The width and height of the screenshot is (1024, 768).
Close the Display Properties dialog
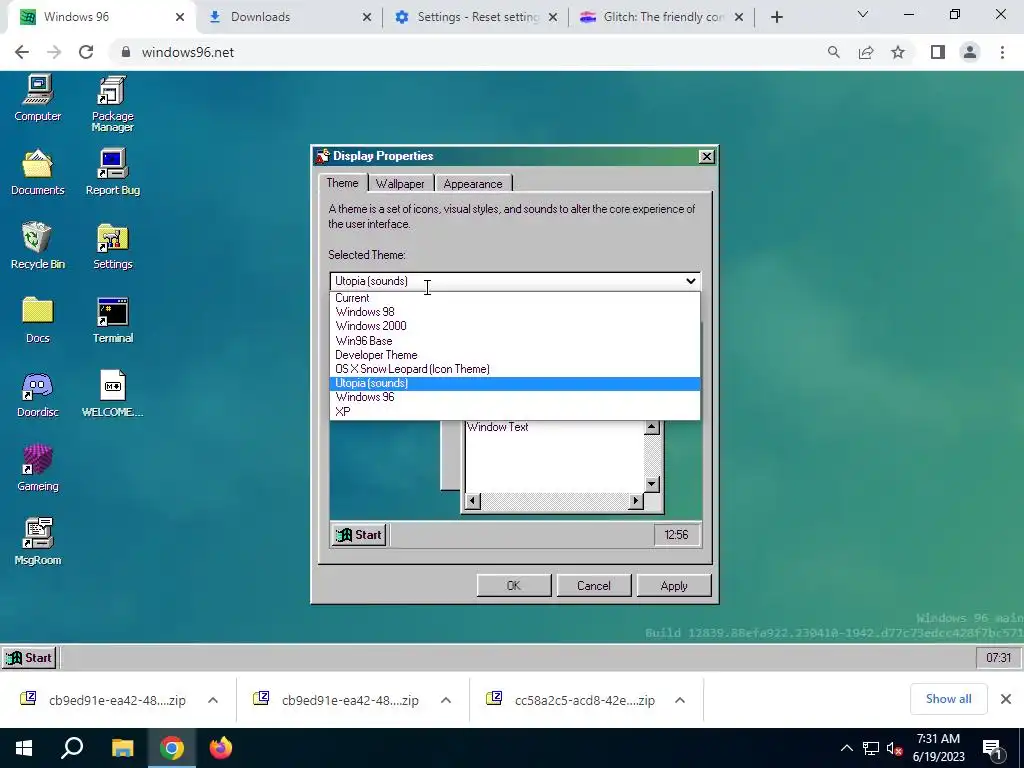(x=707, y=157)
